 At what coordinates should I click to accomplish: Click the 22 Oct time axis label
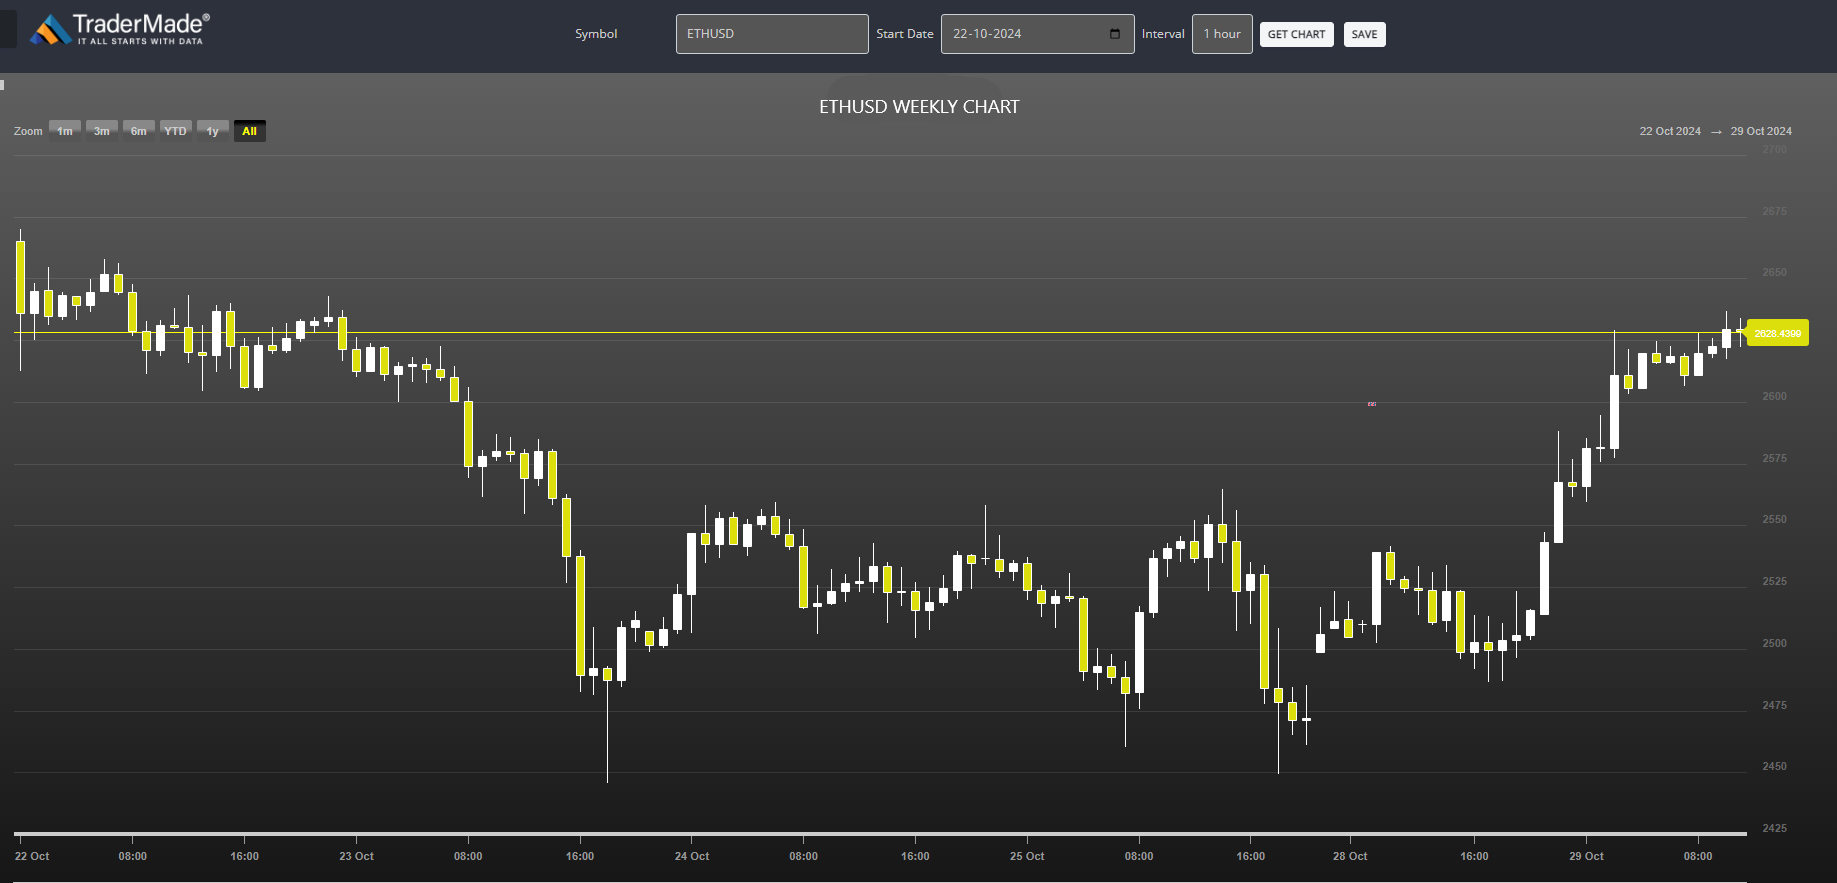point(32,856)
